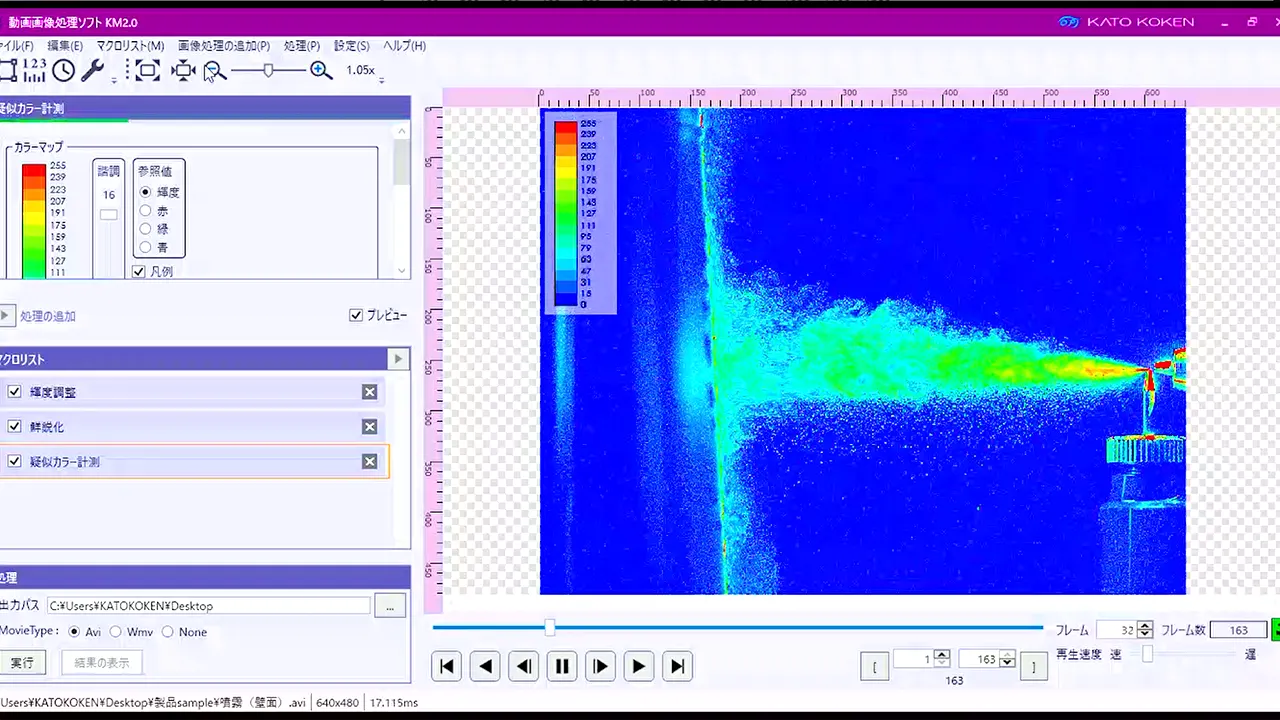The height and width of the screenshot is (720, 1280).
Task: Click the 実行 execute button
Action: point(22,662)
